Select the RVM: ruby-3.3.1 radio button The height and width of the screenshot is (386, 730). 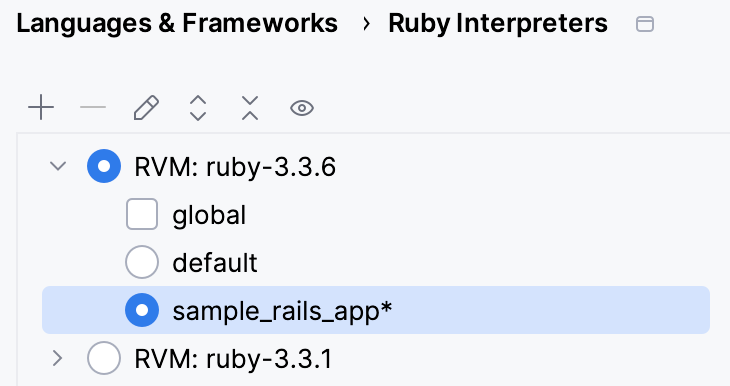click(x=104, y=358)
